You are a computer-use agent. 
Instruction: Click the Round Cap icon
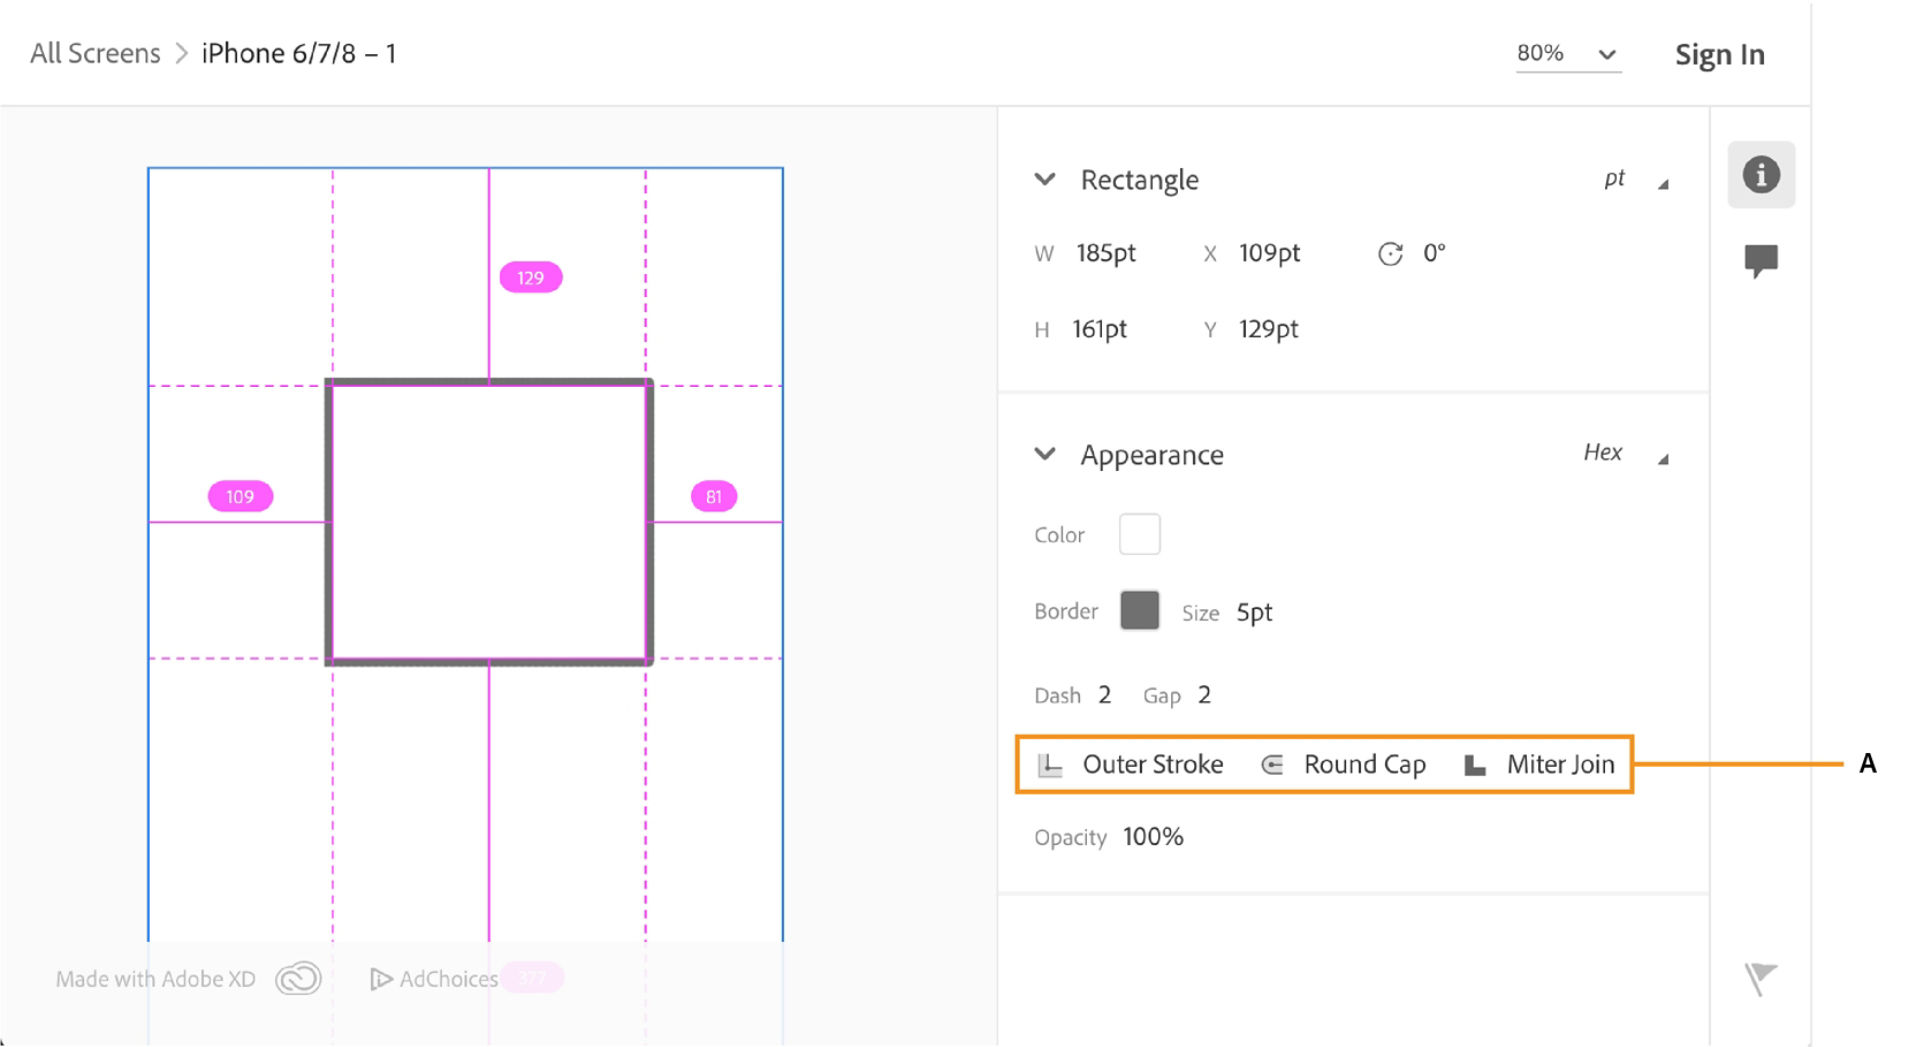point(1272,765)
